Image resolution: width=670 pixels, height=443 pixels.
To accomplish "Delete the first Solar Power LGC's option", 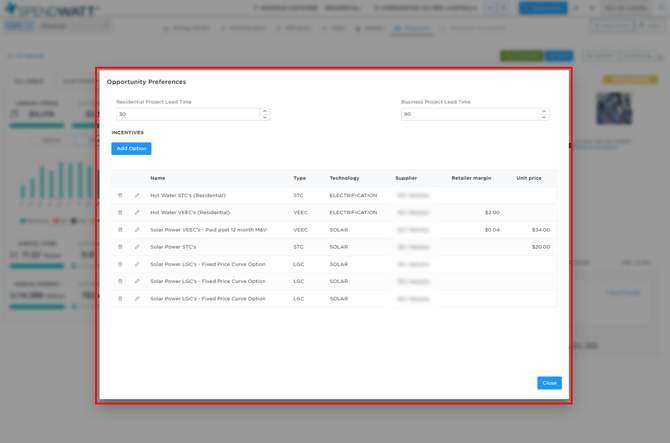I will [120, 265].
